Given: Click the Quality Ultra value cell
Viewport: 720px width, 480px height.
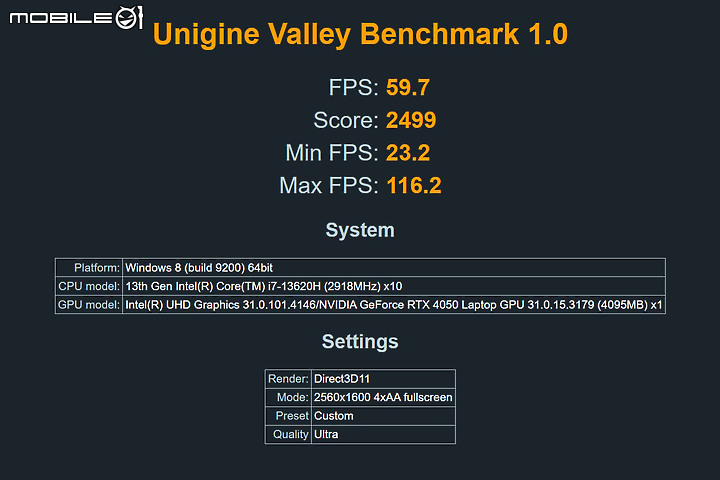Looking at the screenshot, I should click(x=383, y=434).
